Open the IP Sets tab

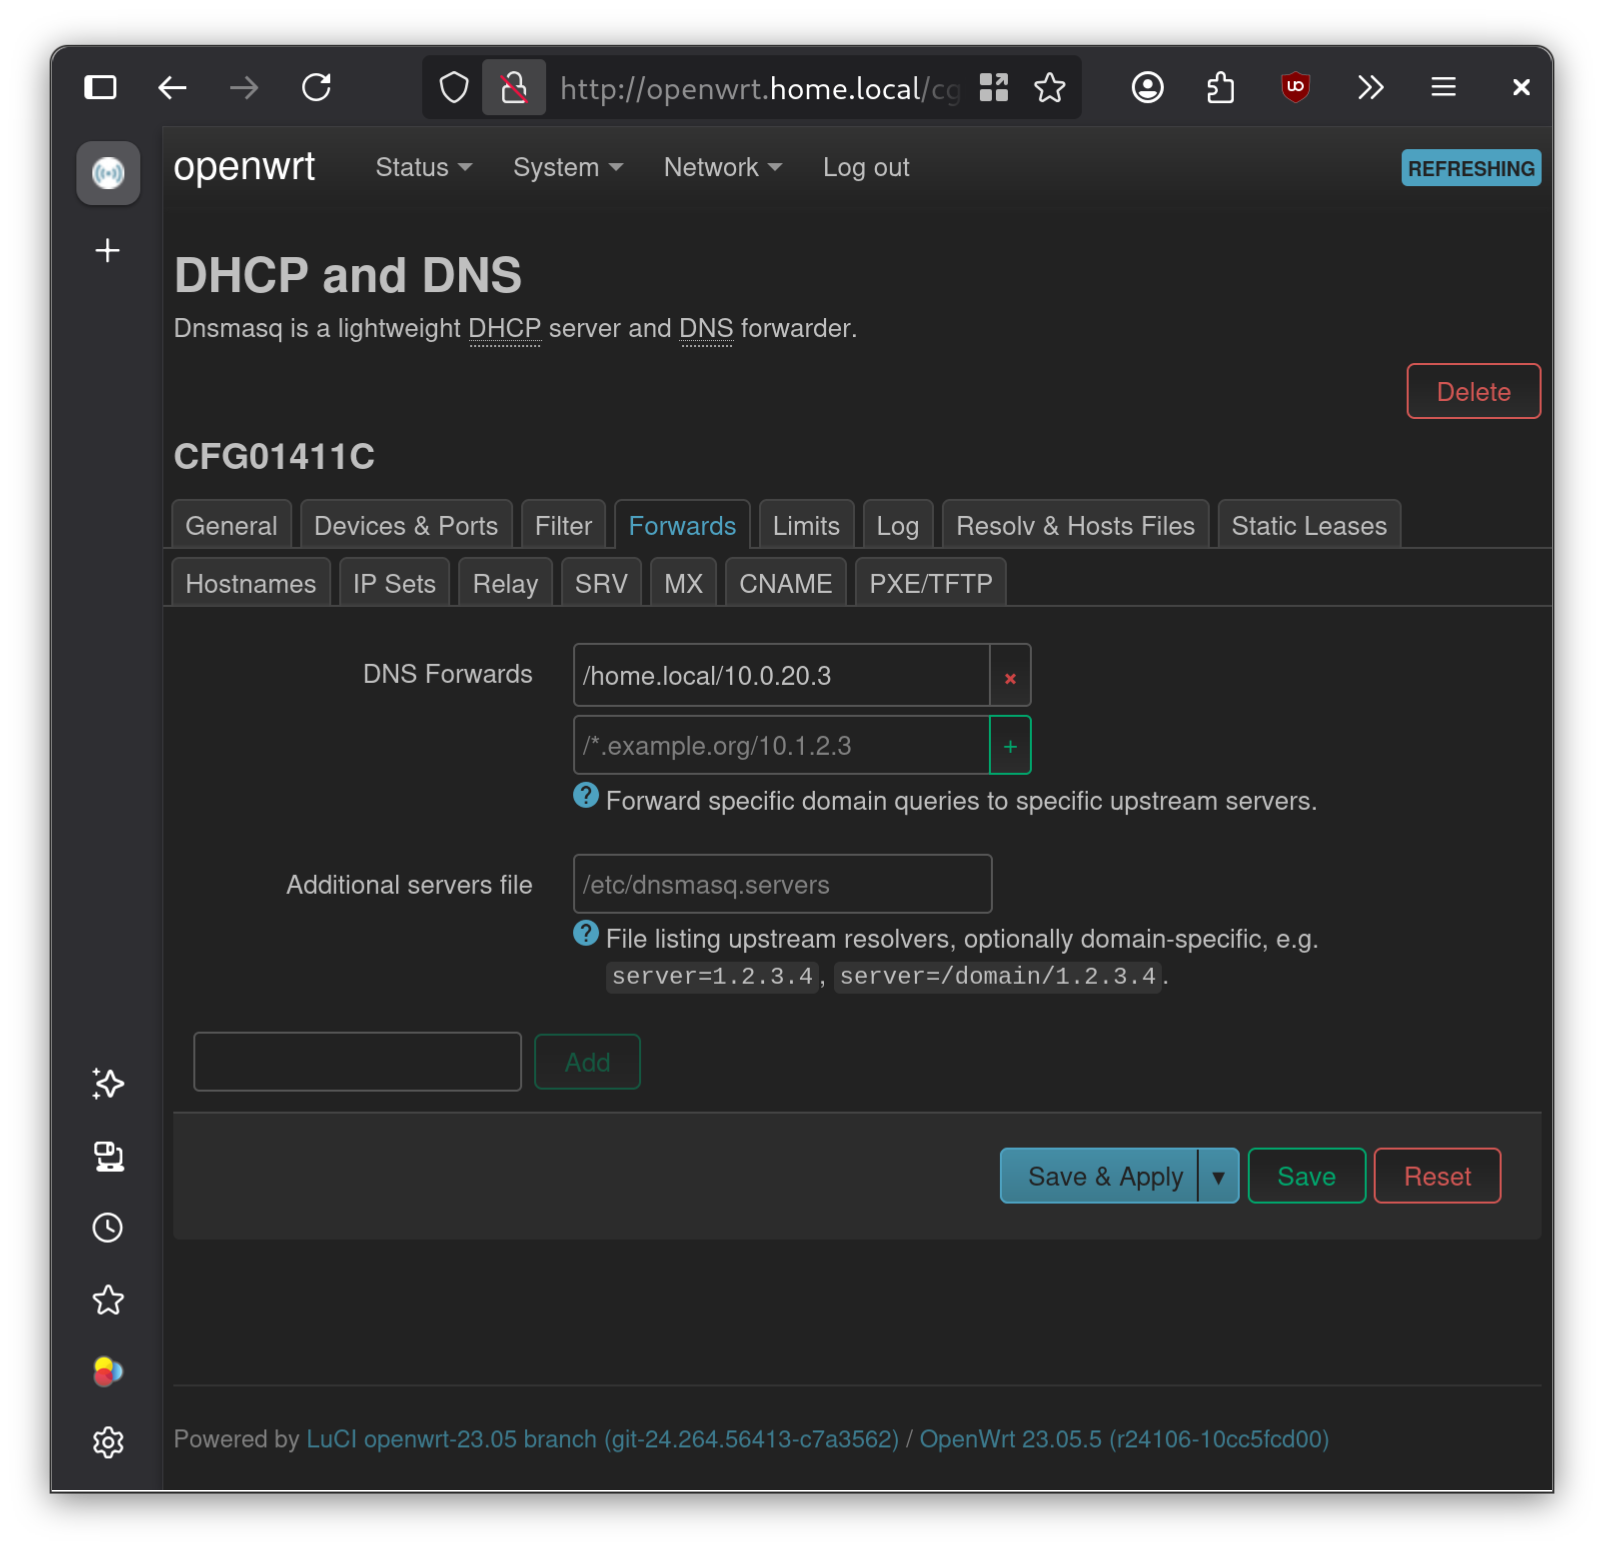pos(394,584)
